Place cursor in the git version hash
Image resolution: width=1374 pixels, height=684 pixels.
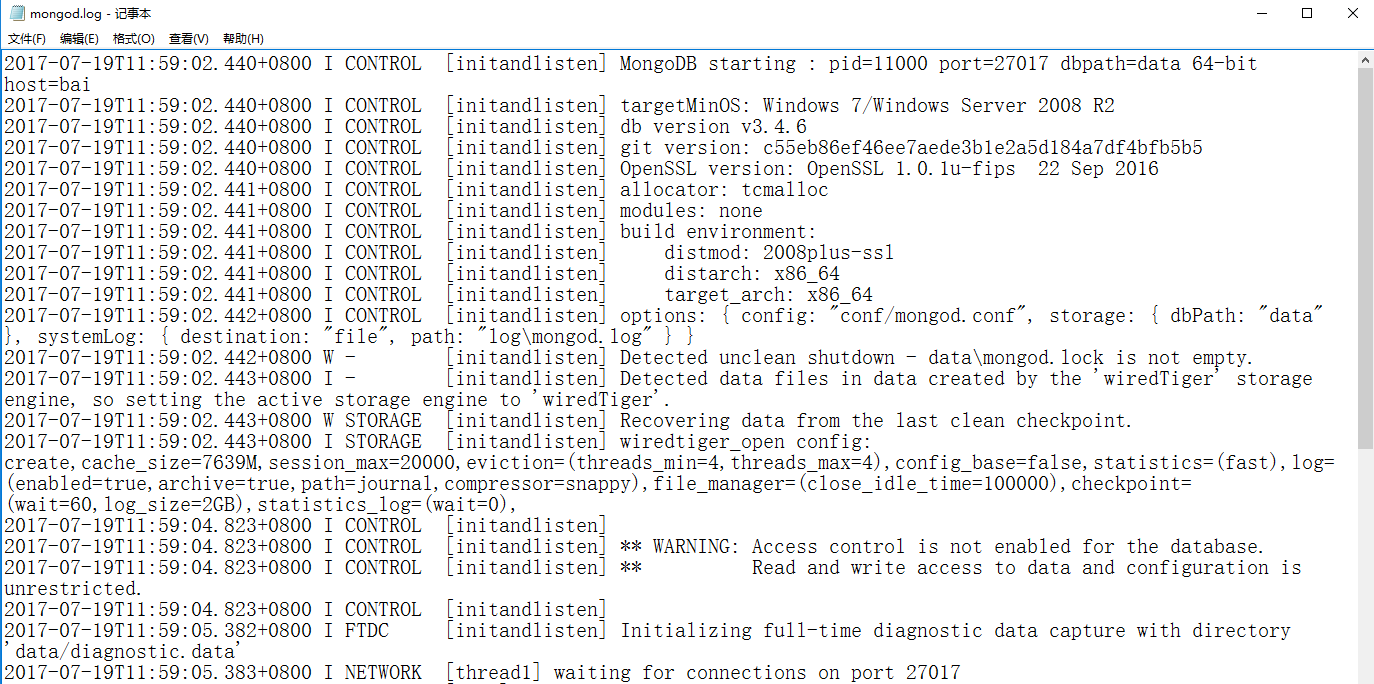tap(980, 148)
